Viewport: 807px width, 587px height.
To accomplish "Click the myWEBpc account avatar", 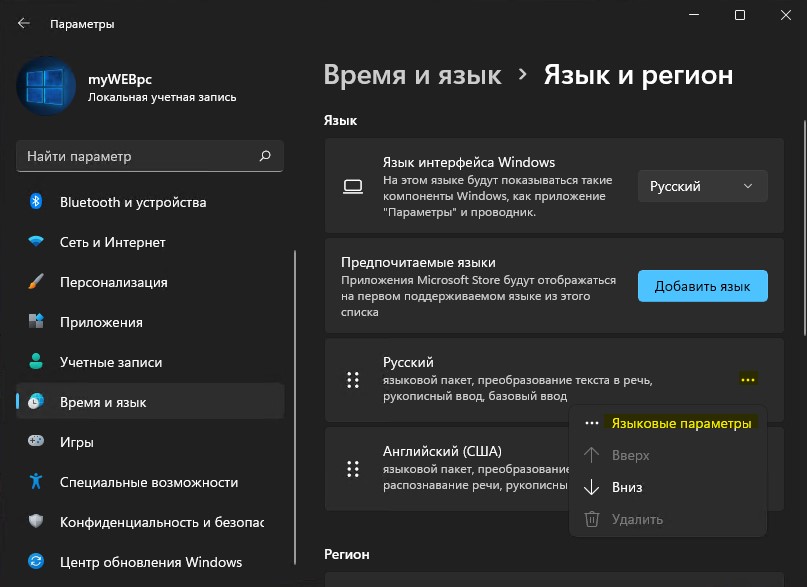I will [46, 86].
